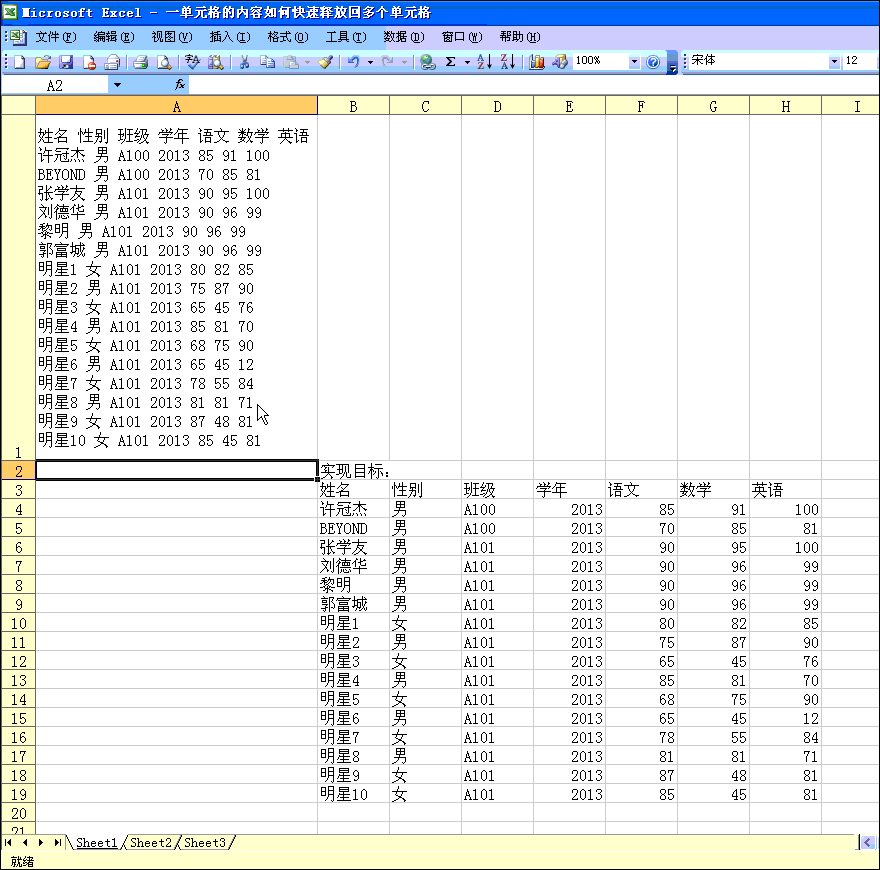Click the Print icon in the toolbar
Image resolution: width=880 pixels, height=870 pixels.
coord(141,62)
